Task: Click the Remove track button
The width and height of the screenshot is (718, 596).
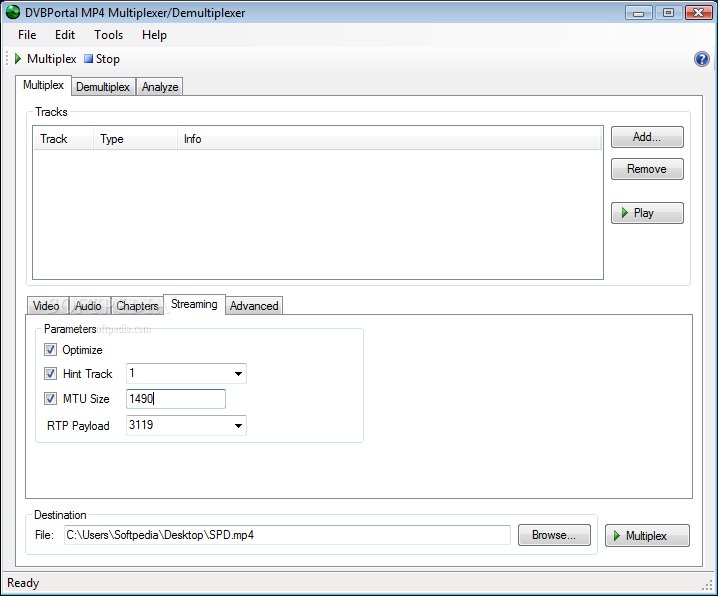Action: [x=647, y=169]
